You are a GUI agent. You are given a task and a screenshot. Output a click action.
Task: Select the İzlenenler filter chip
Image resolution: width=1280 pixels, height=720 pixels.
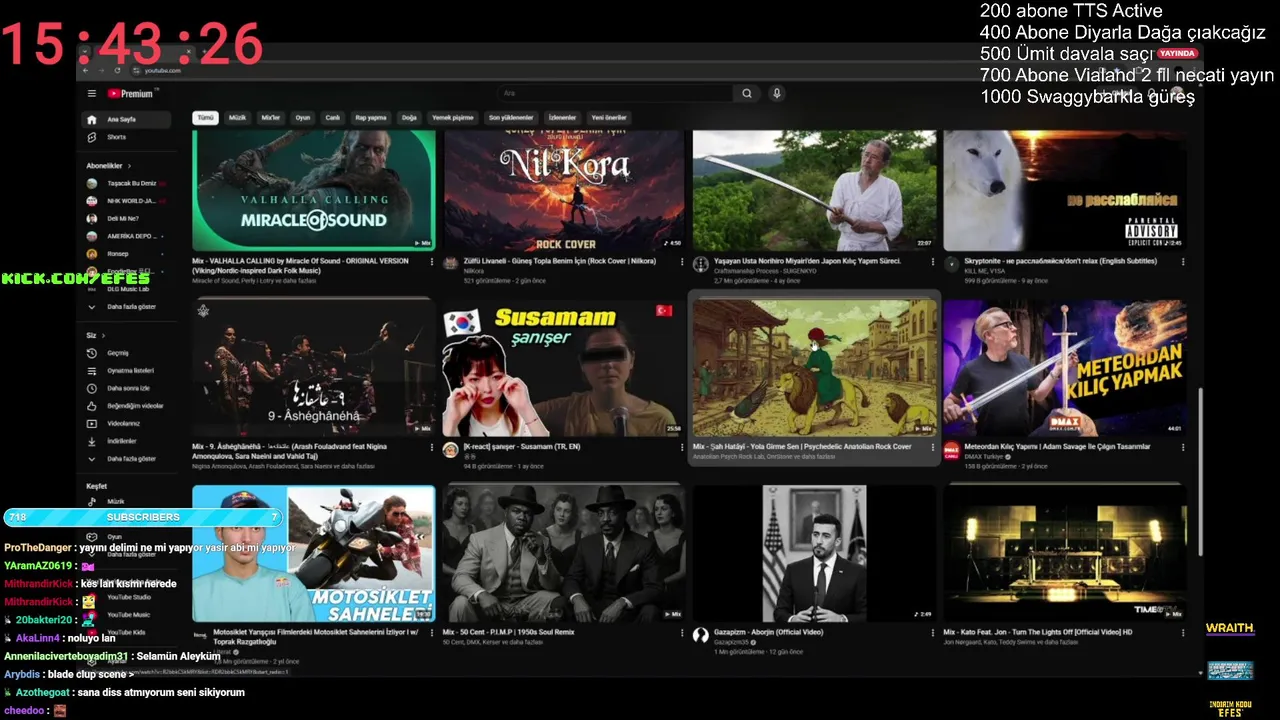562,117
